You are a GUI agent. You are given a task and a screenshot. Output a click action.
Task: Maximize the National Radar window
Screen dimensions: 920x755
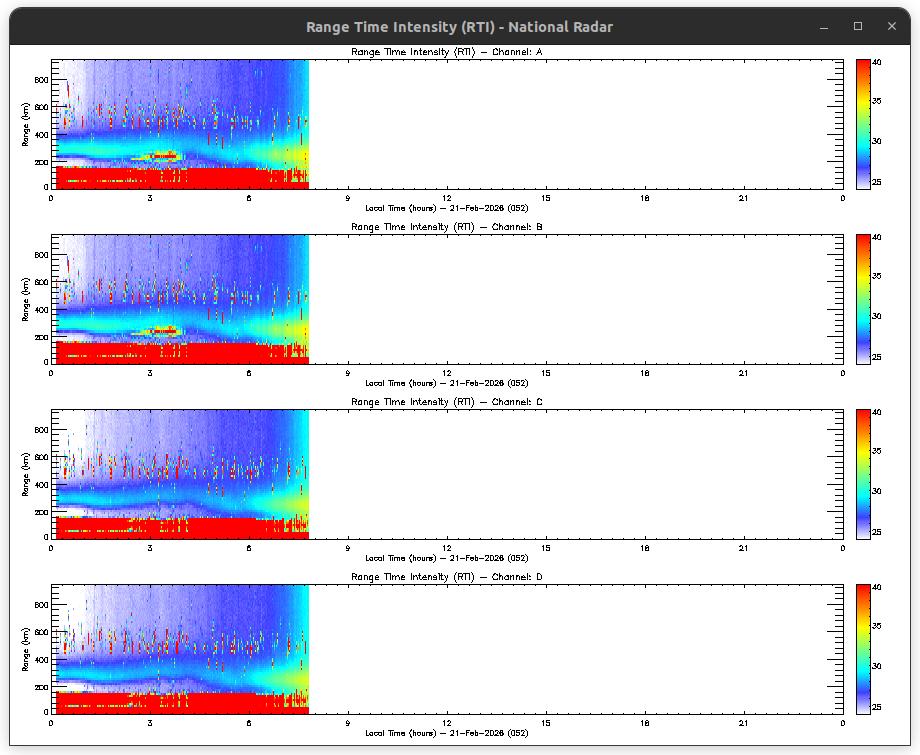pyautogui.click(x=857, y=26)
